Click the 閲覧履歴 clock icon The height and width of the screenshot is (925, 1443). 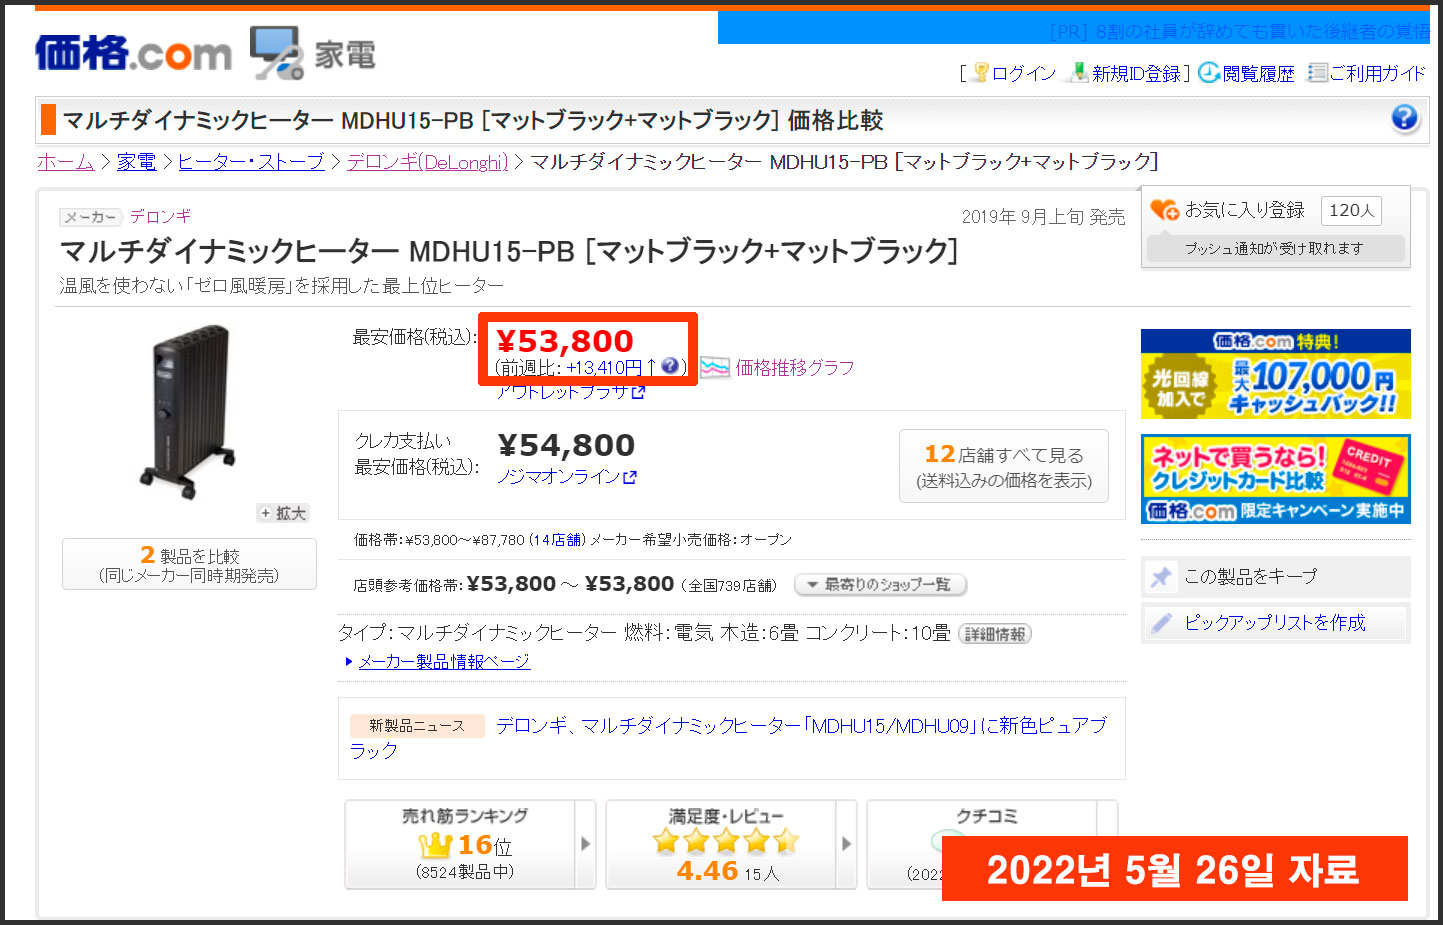[x=1208, y=72]
